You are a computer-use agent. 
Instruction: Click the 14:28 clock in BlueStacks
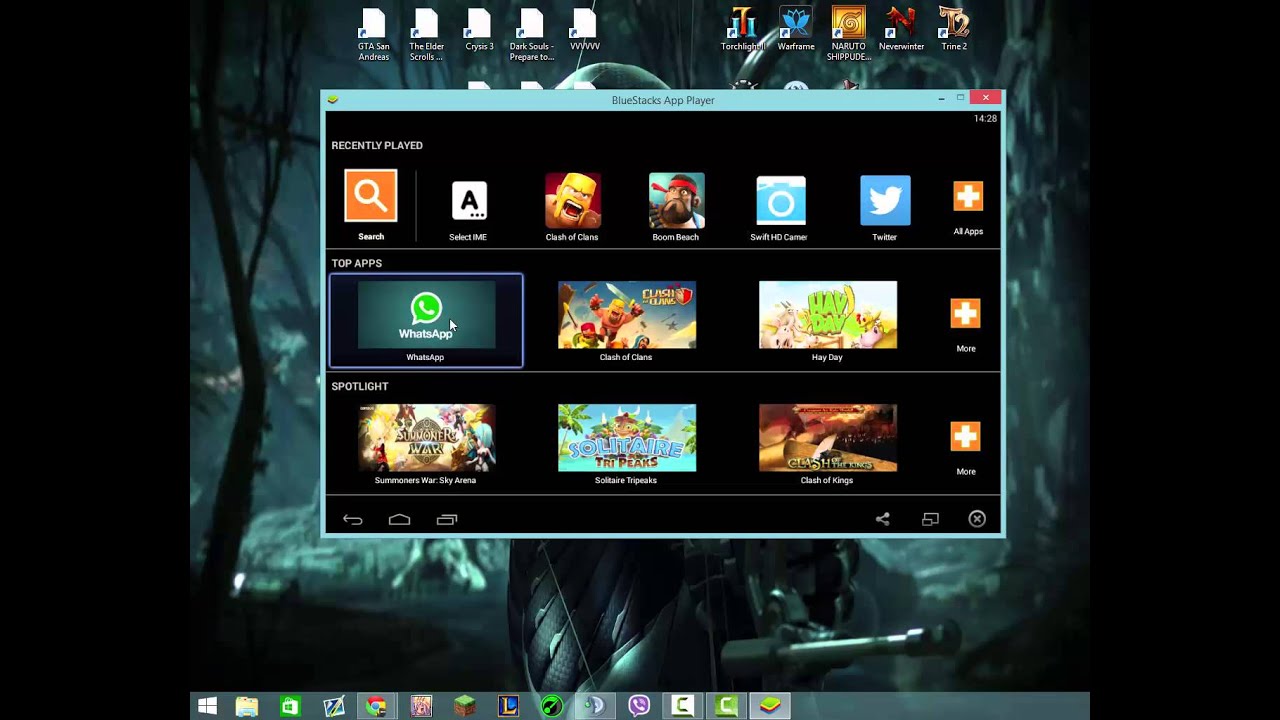pos(985,118)
